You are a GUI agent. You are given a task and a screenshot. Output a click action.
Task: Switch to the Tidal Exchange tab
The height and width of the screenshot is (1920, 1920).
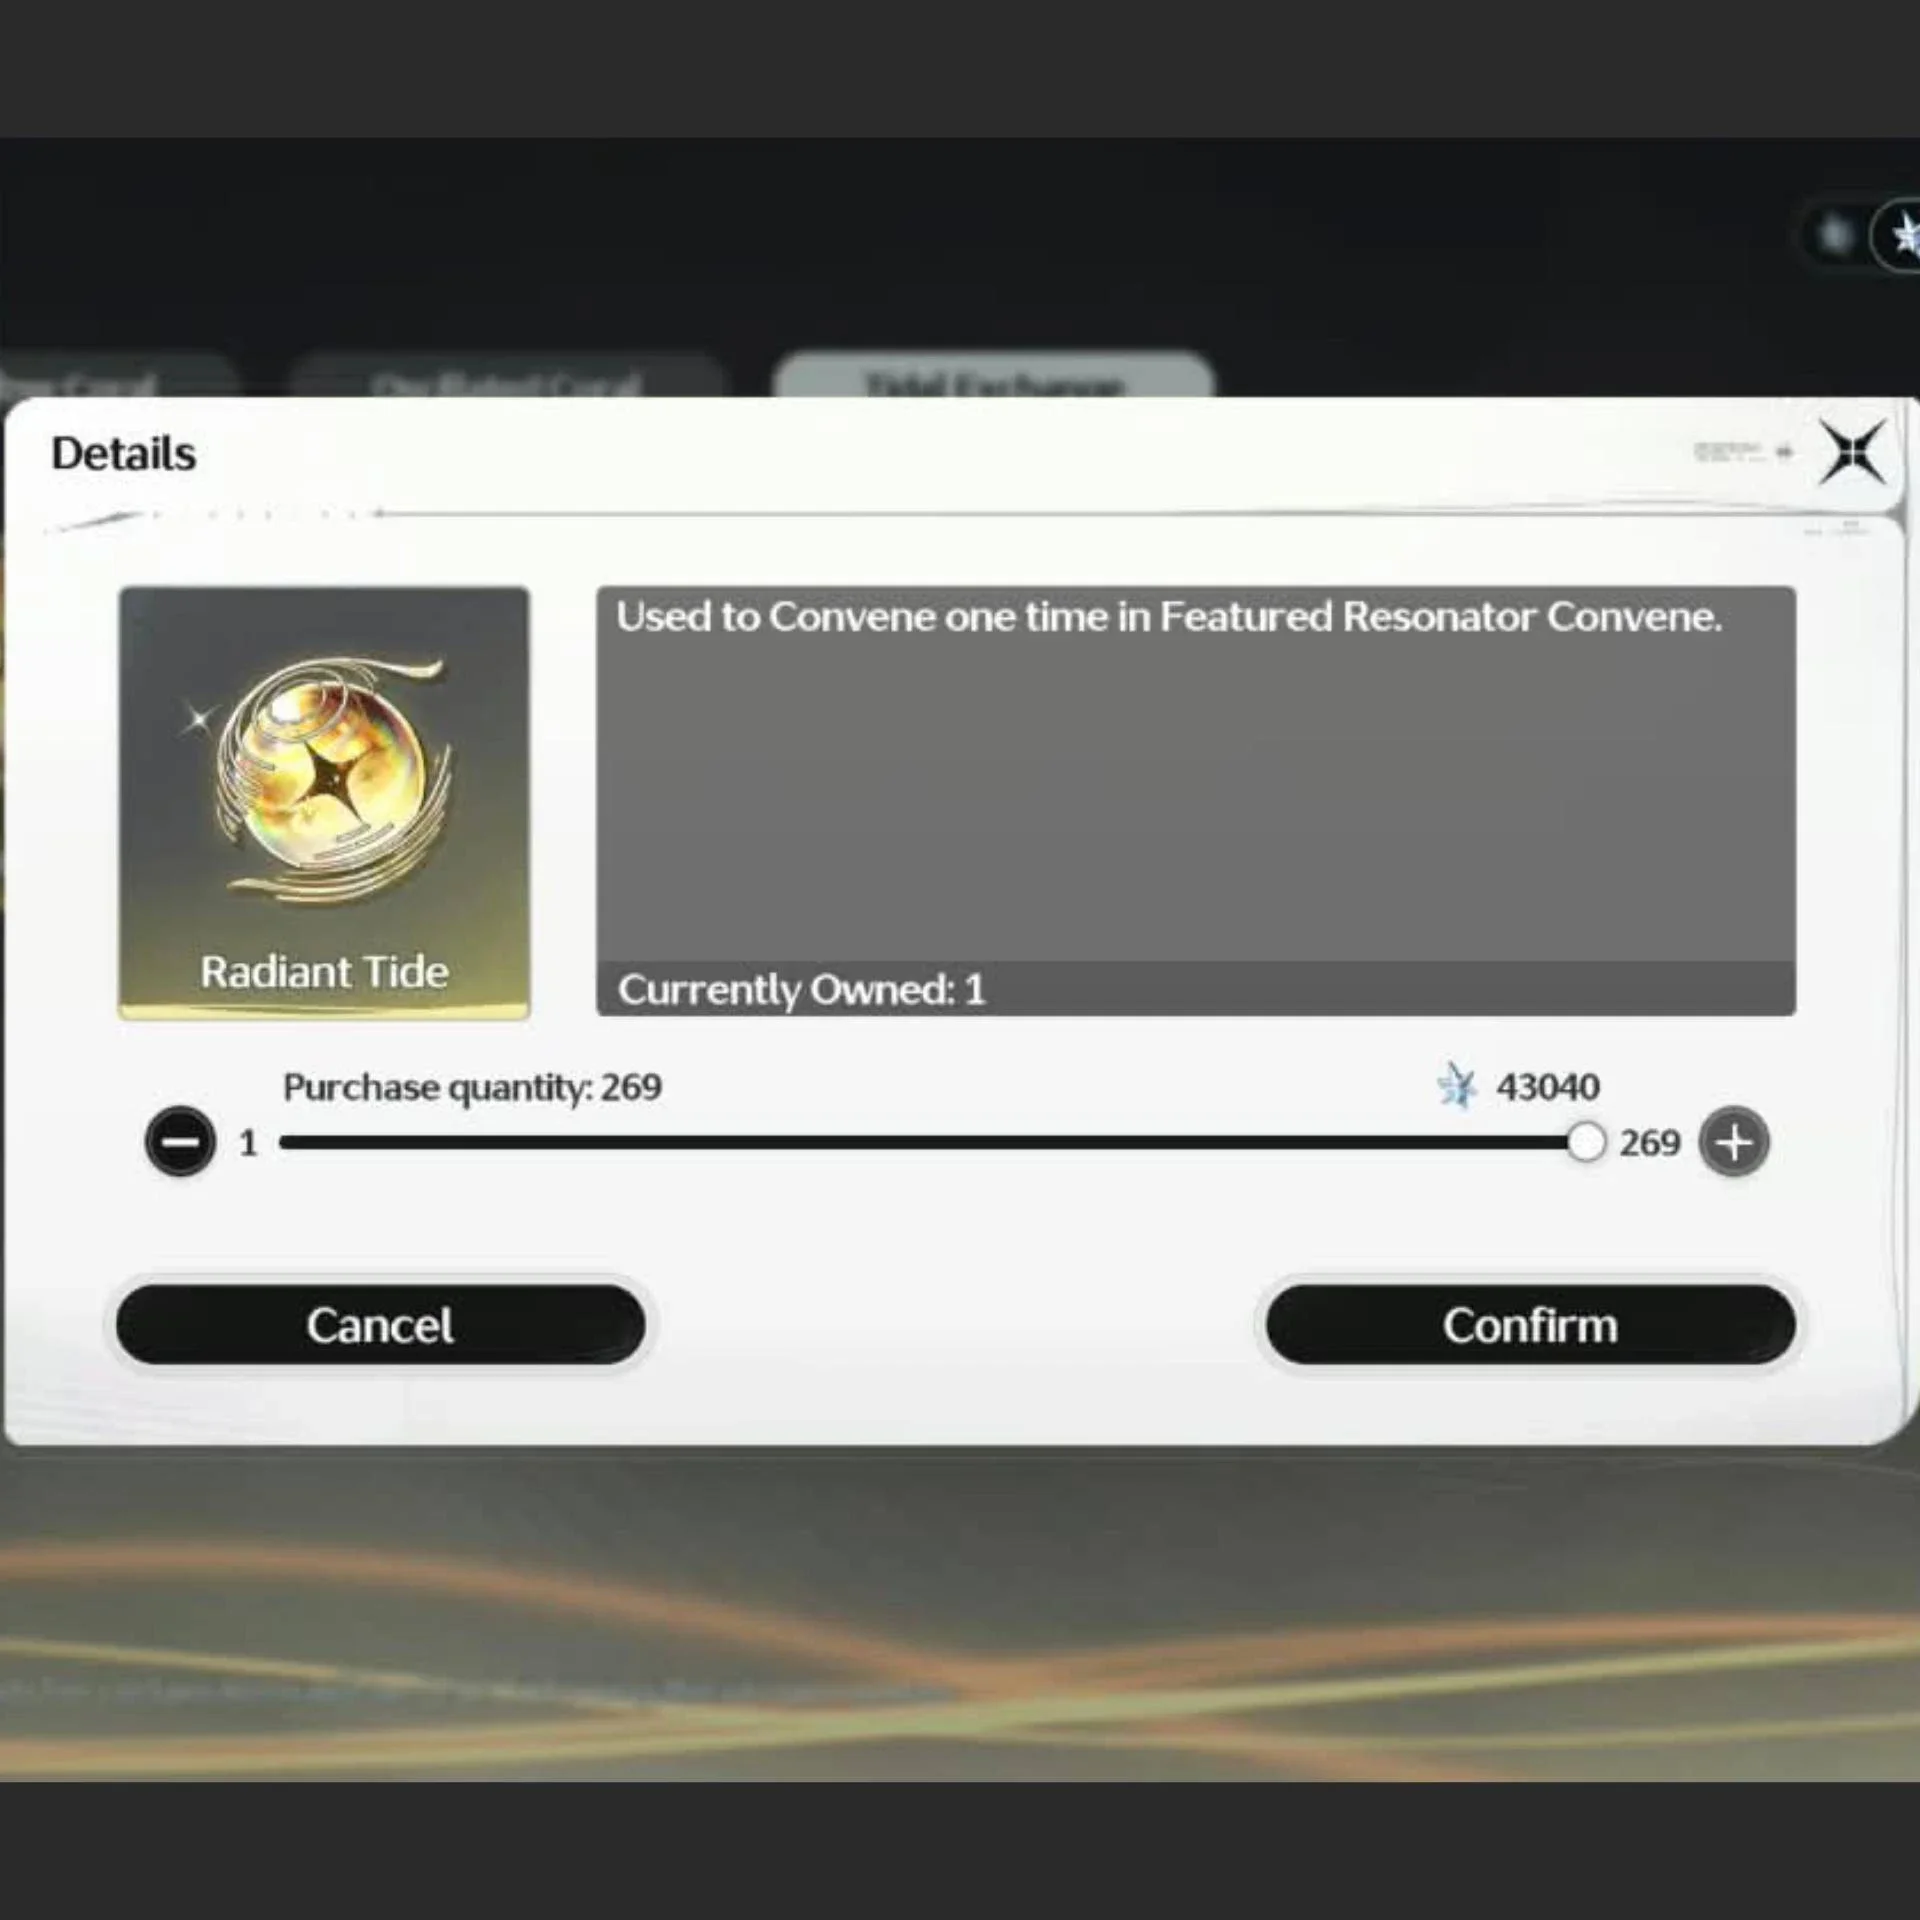tap(994, 377)
